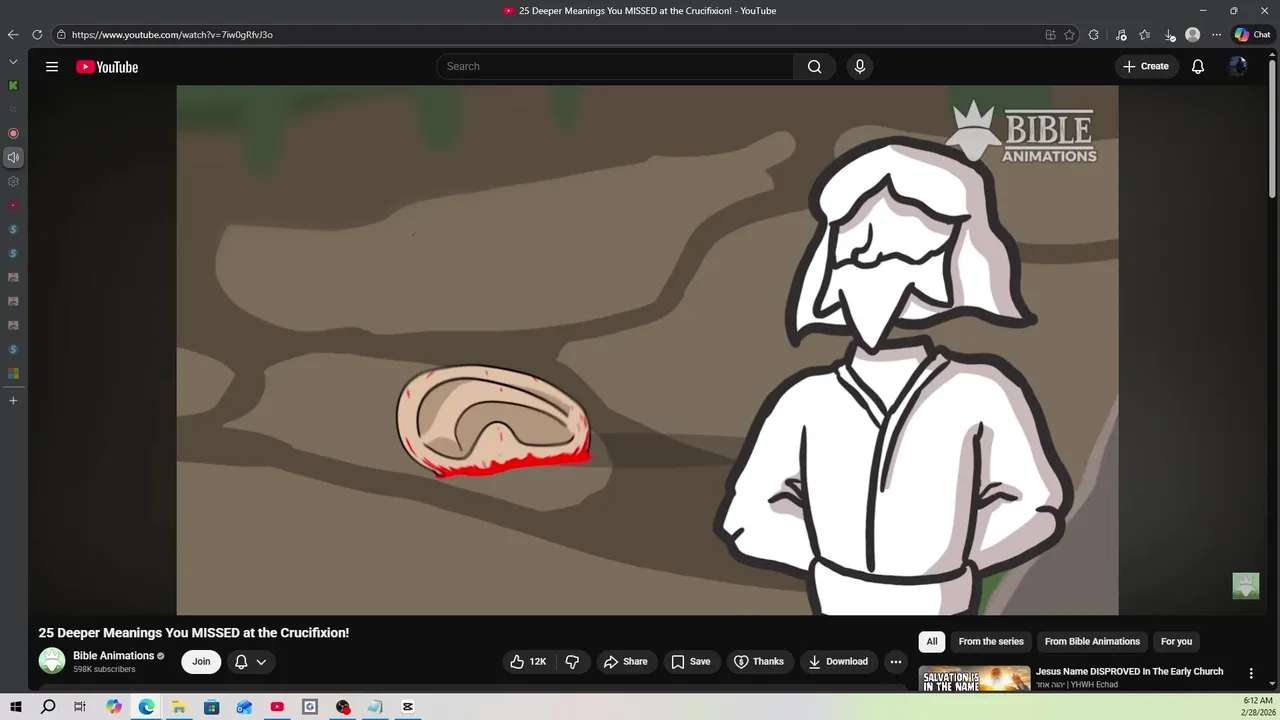1280x720 pixels.
Task: Open Windows taskbar search
Action: (48, 707)
